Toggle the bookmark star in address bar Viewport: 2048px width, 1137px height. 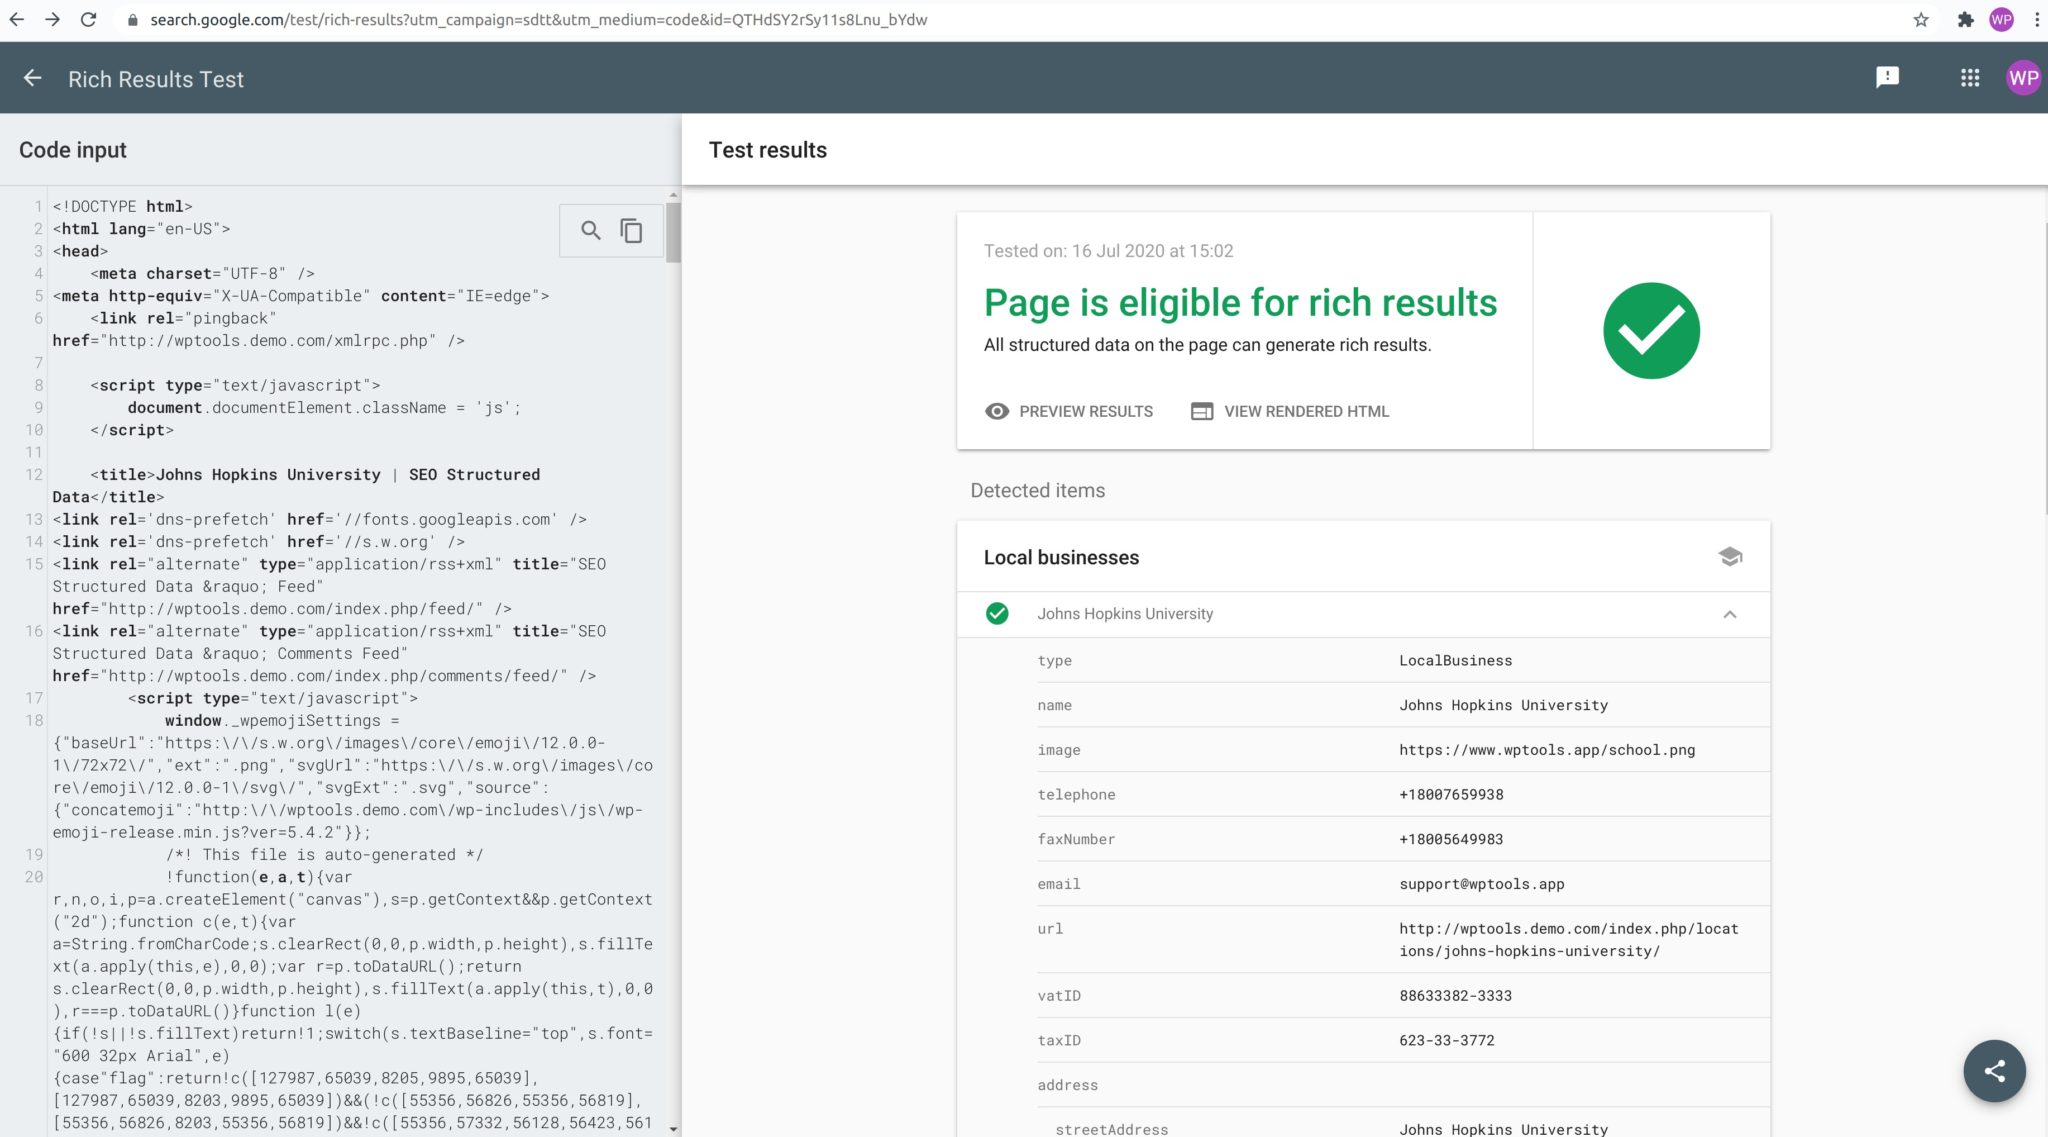point(1922,18)
